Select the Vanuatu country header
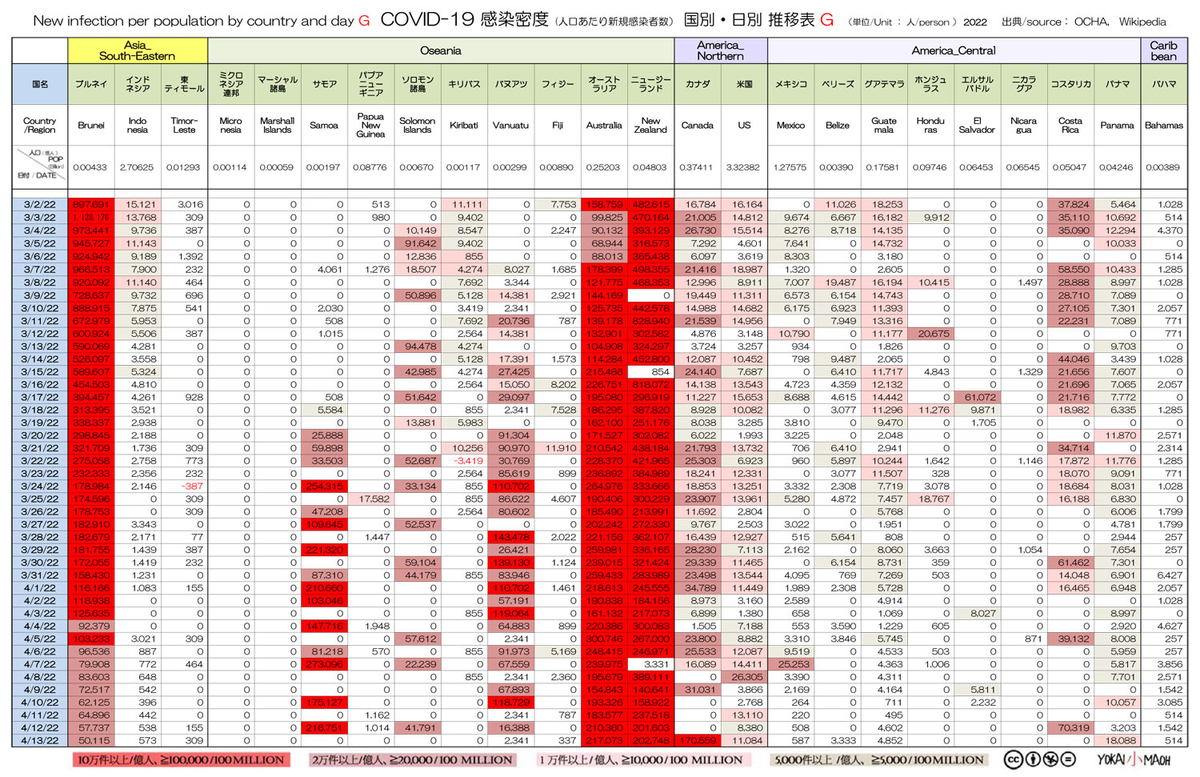Screen dimensions: 1200x777 [511, 127]
